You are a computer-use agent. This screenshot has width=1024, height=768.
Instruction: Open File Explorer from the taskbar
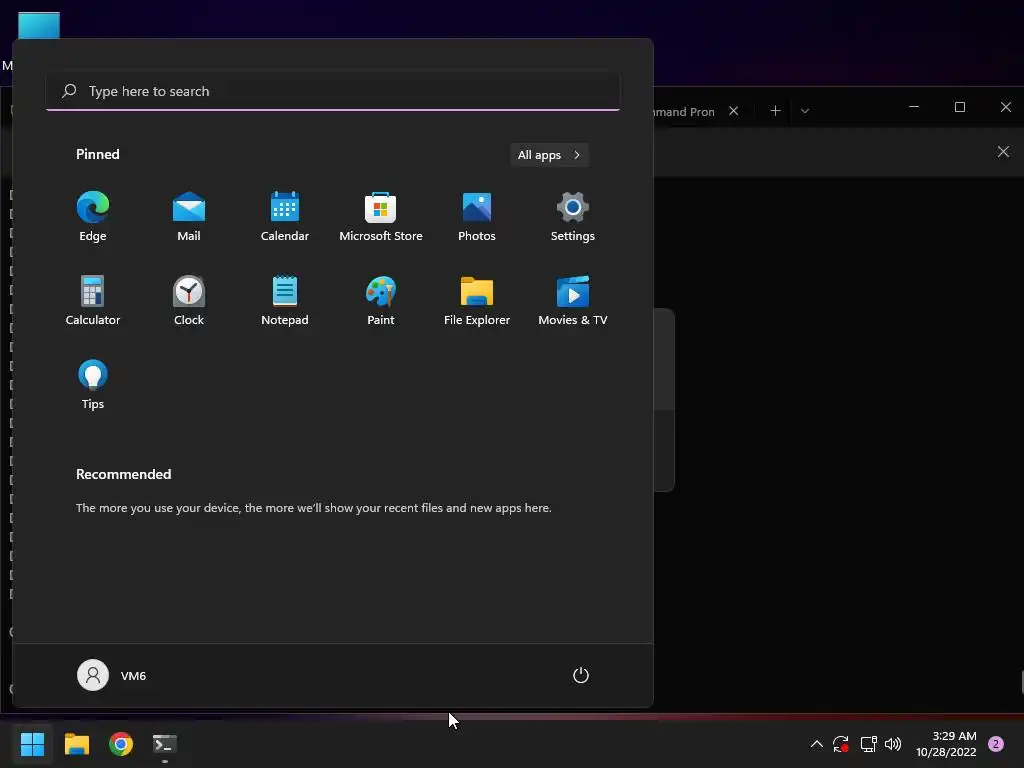(x=76, y=744)
